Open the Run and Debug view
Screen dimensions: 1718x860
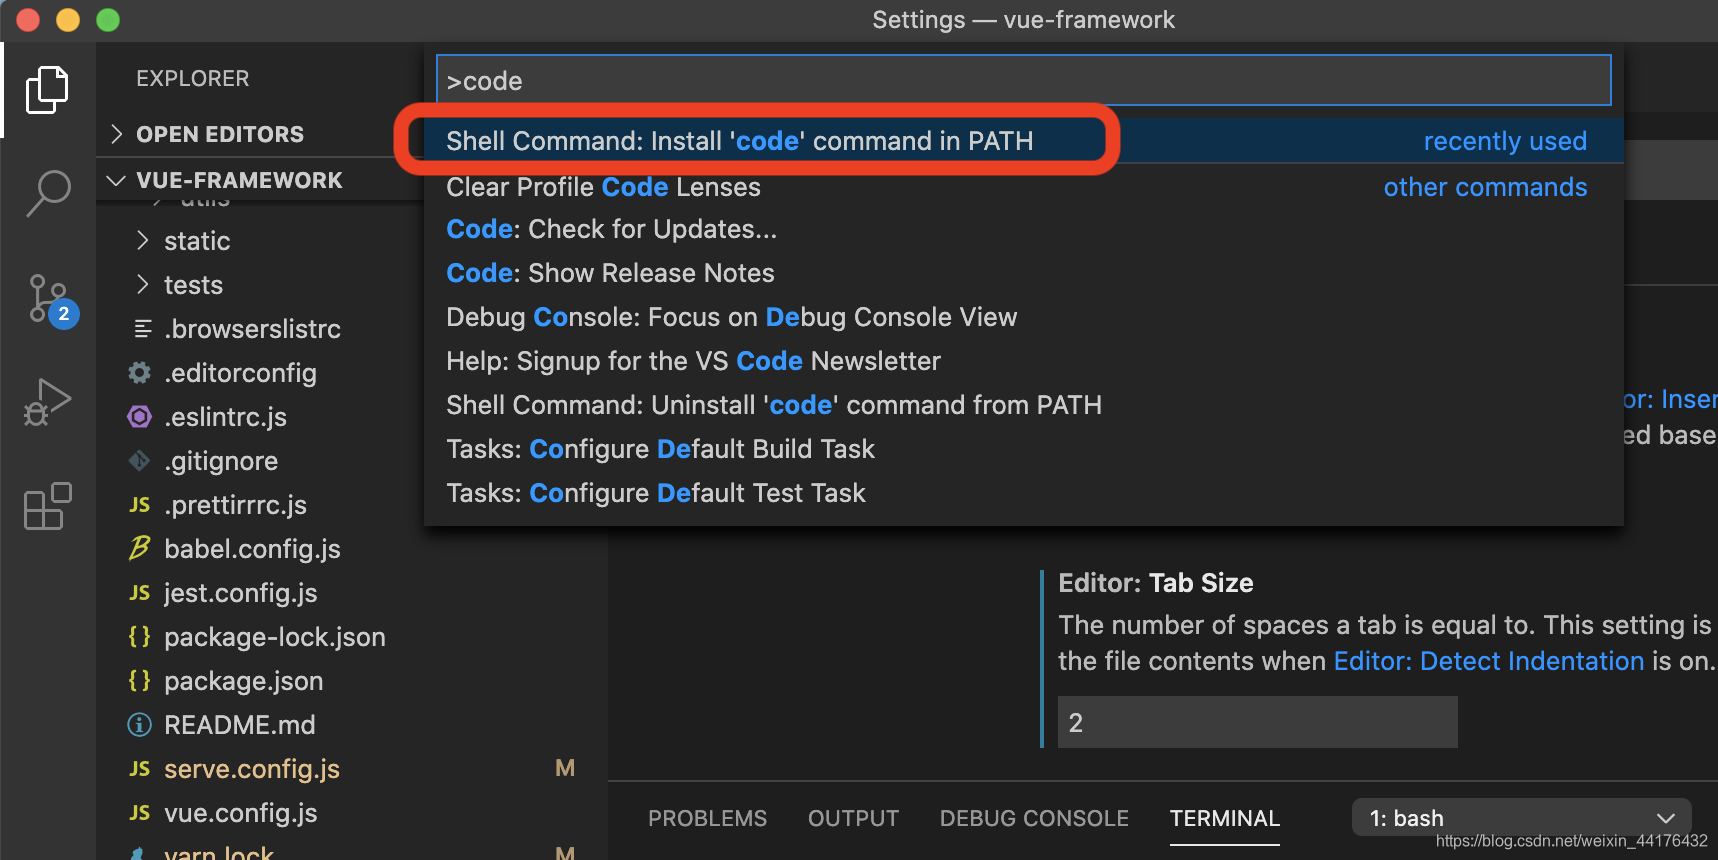pyautogui.click(x=46, y=401)
